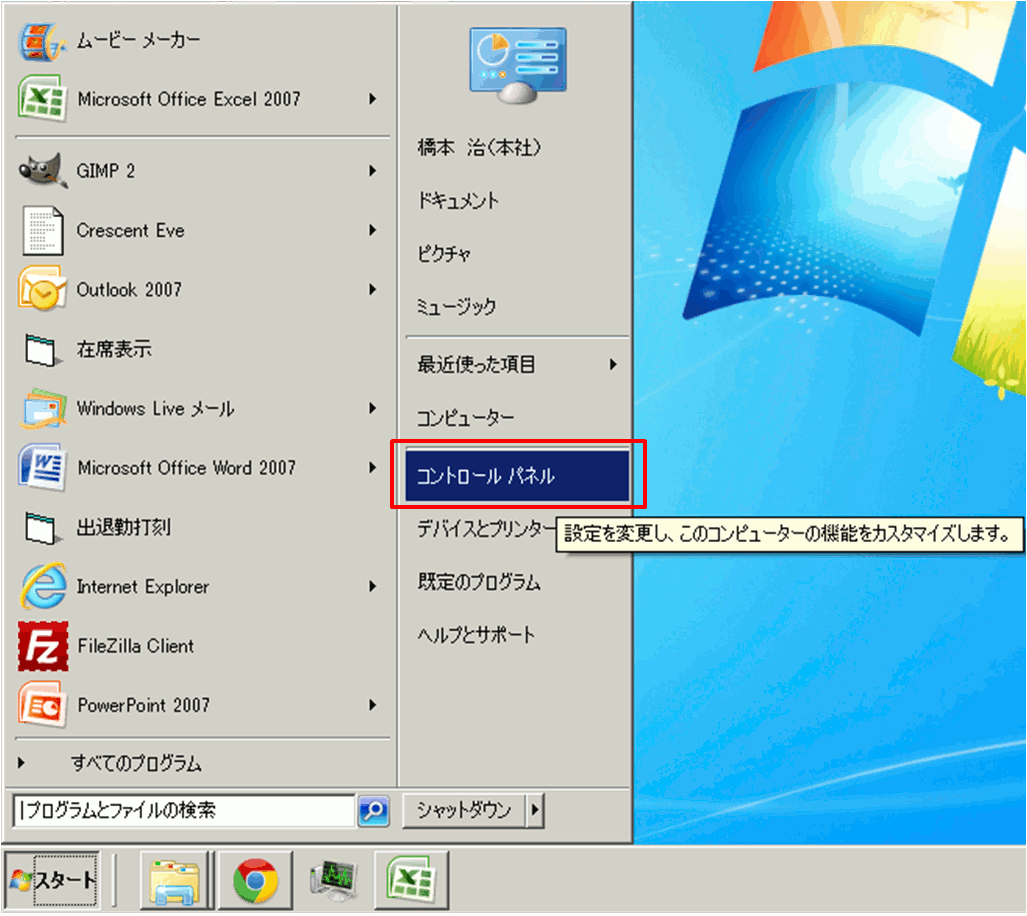Click the スタート button

pyautogui.click(x=54, y=880)
